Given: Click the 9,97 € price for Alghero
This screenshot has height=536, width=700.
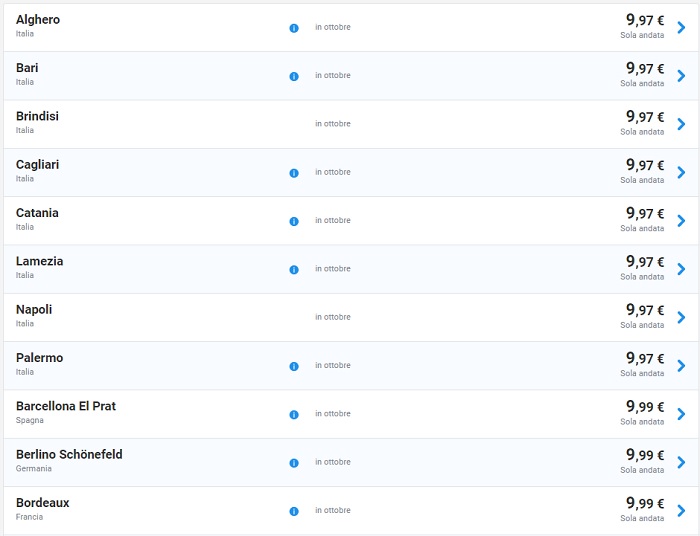Looking at the screenshot, I should click(x=645, y=20).
